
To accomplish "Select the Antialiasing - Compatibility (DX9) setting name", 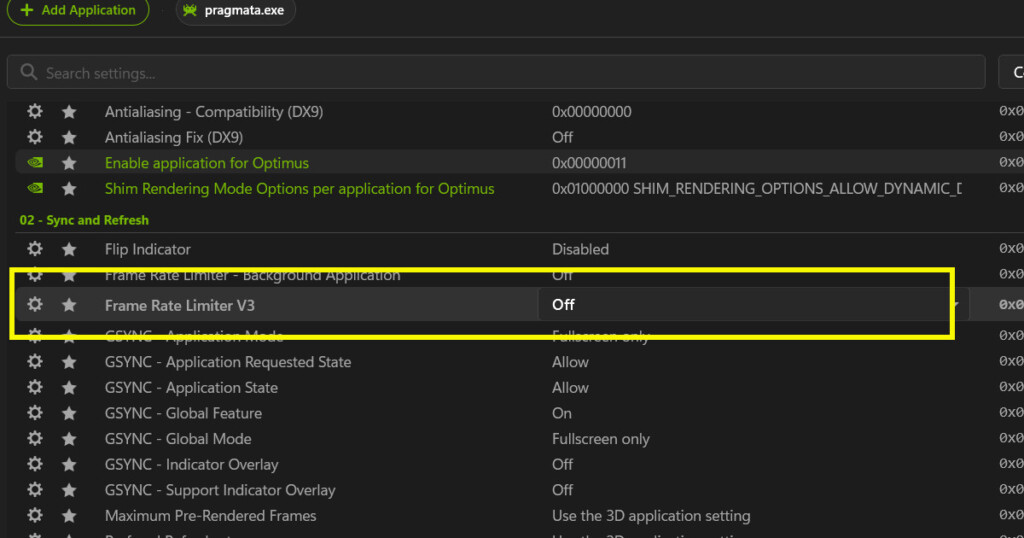I will 214,112.
